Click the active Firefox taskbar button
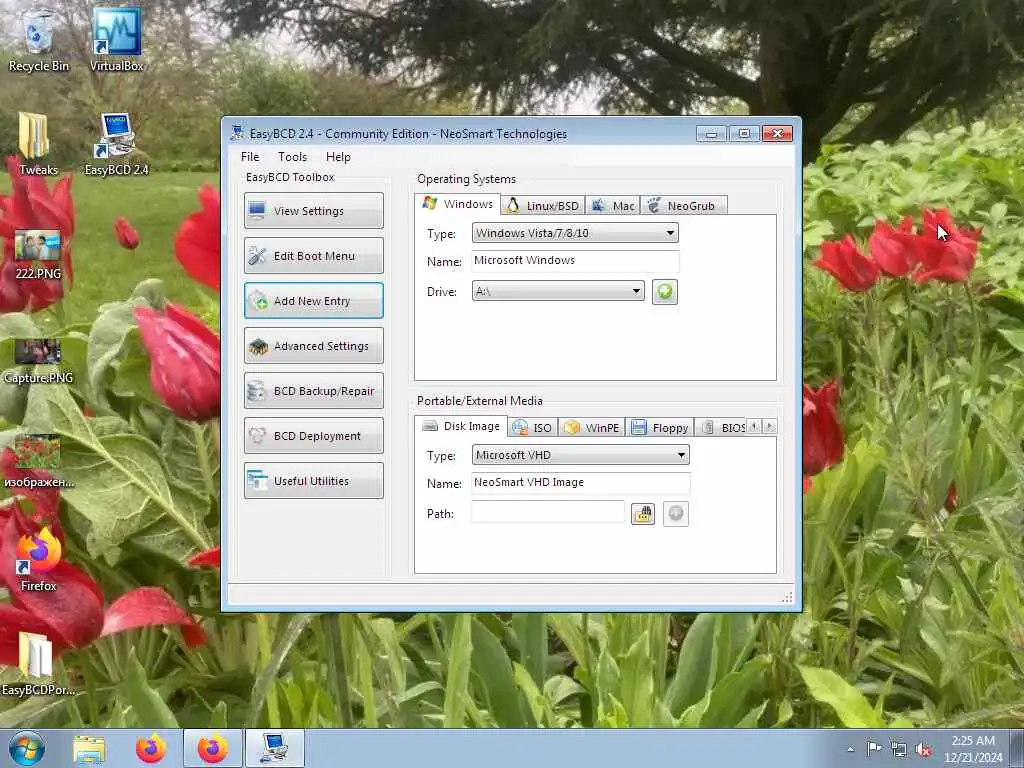 click(213, 748)
